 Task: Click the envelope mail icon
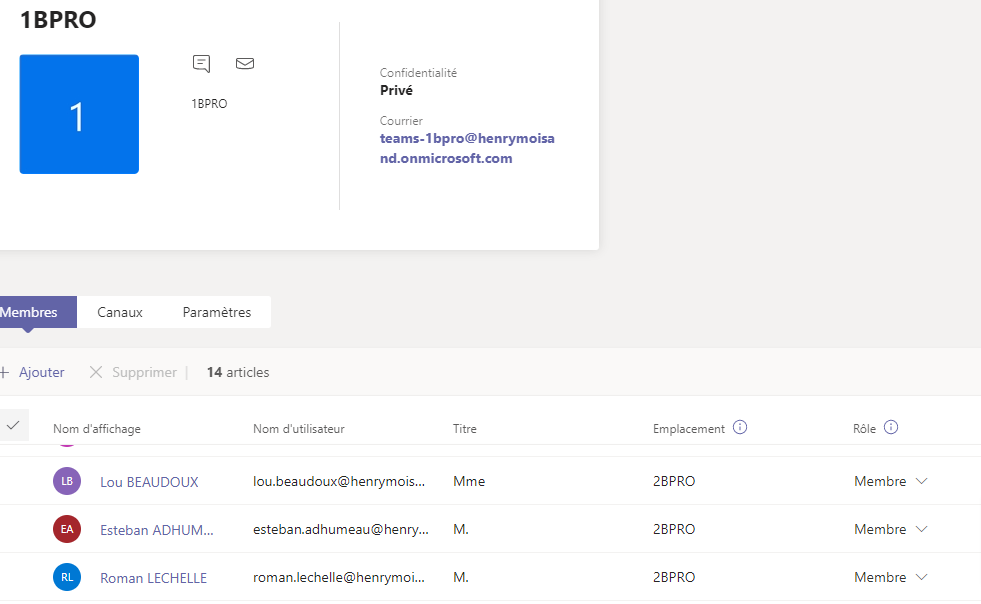pos(245,63)
